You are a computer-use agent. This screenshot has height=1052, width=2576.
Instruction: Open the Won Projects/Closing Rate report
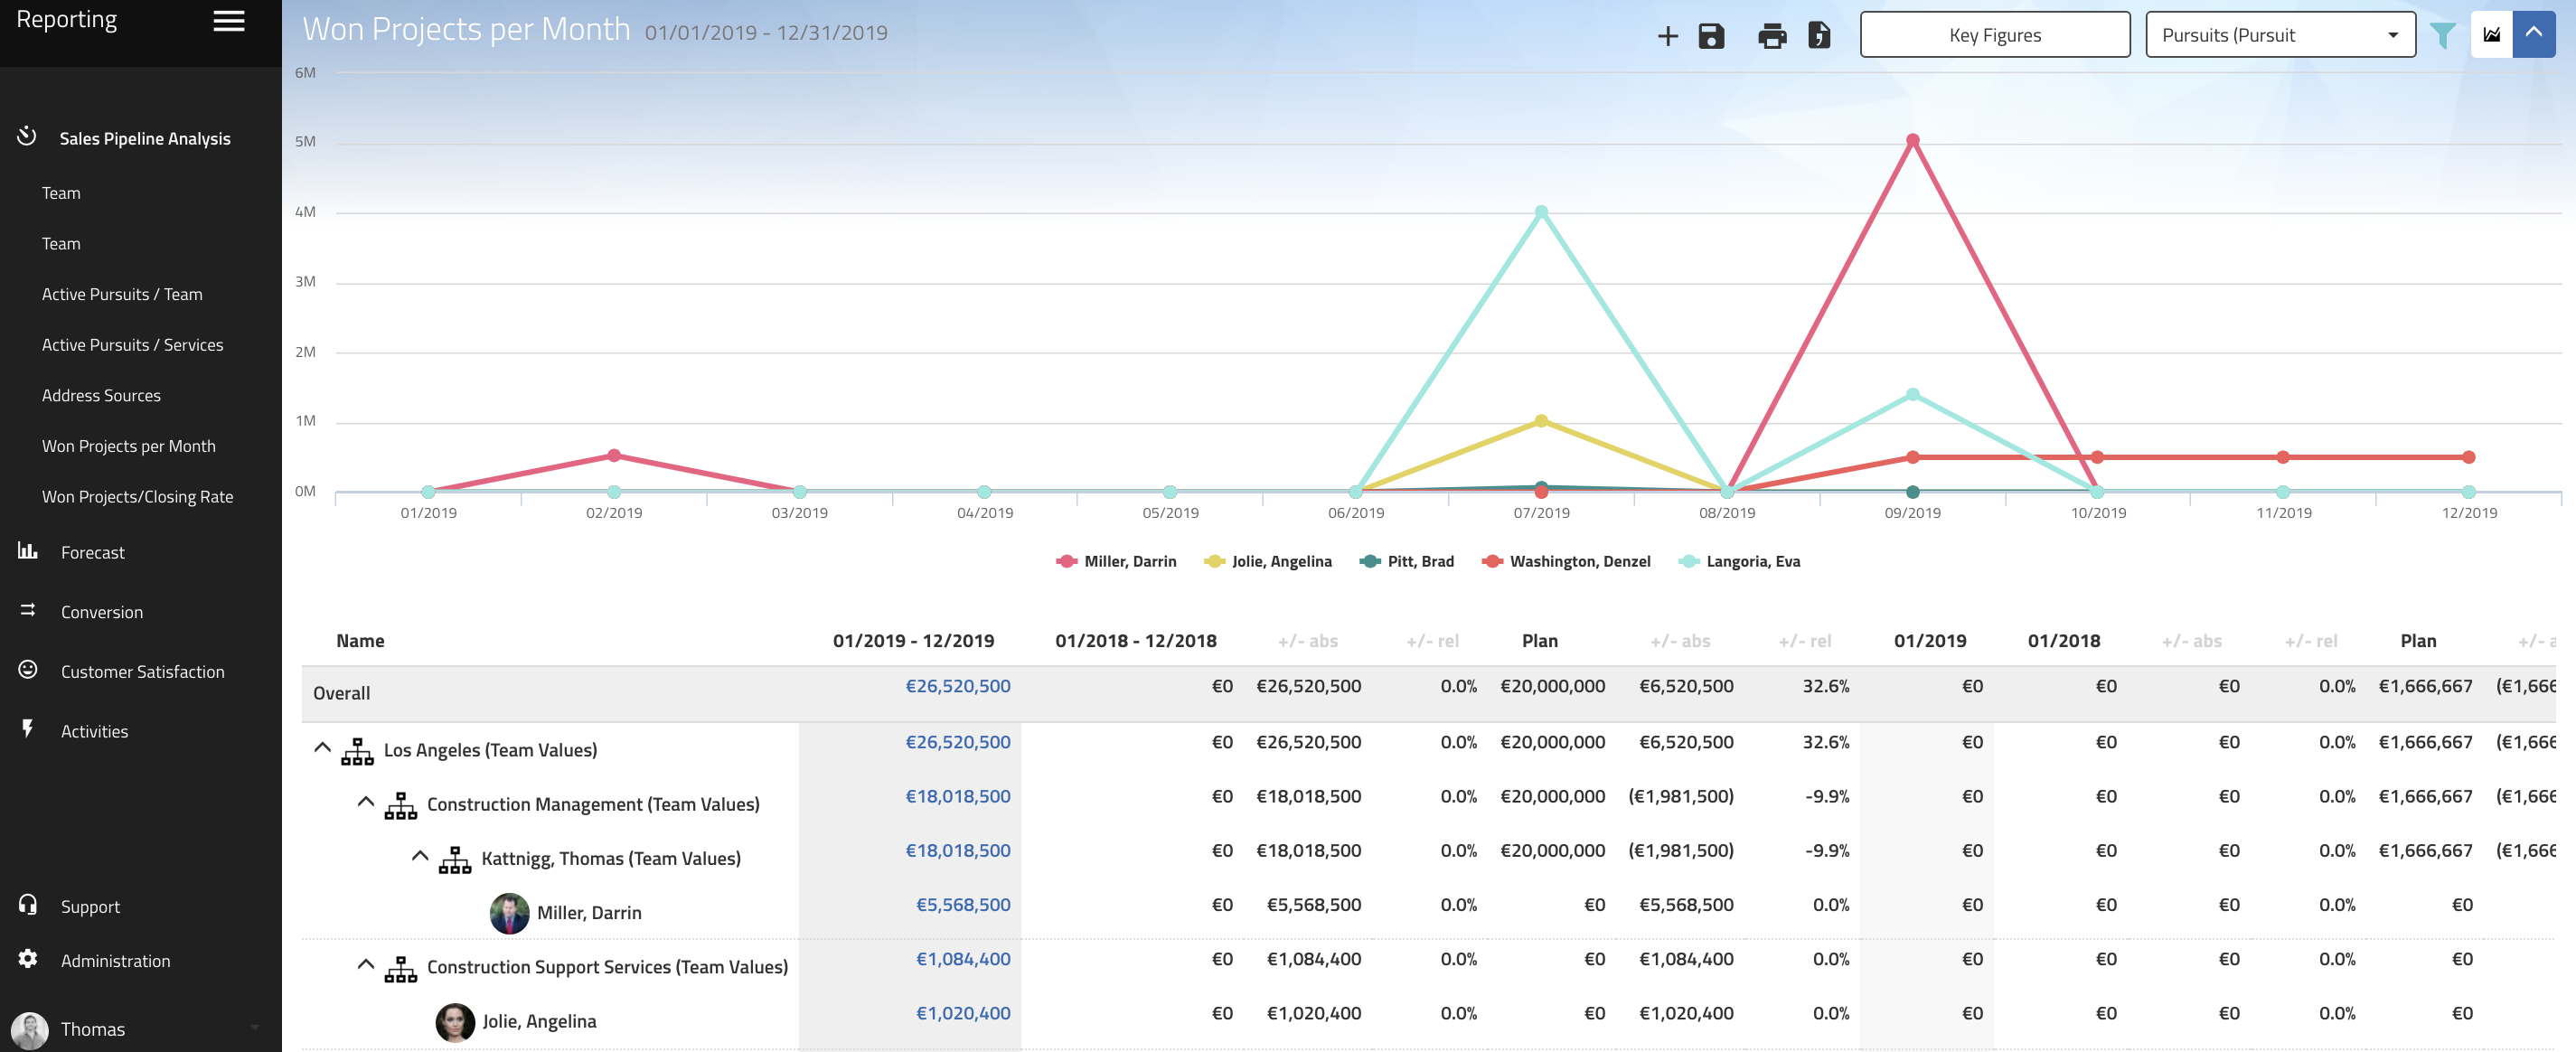pyautogui.click(x=137, y=497)
